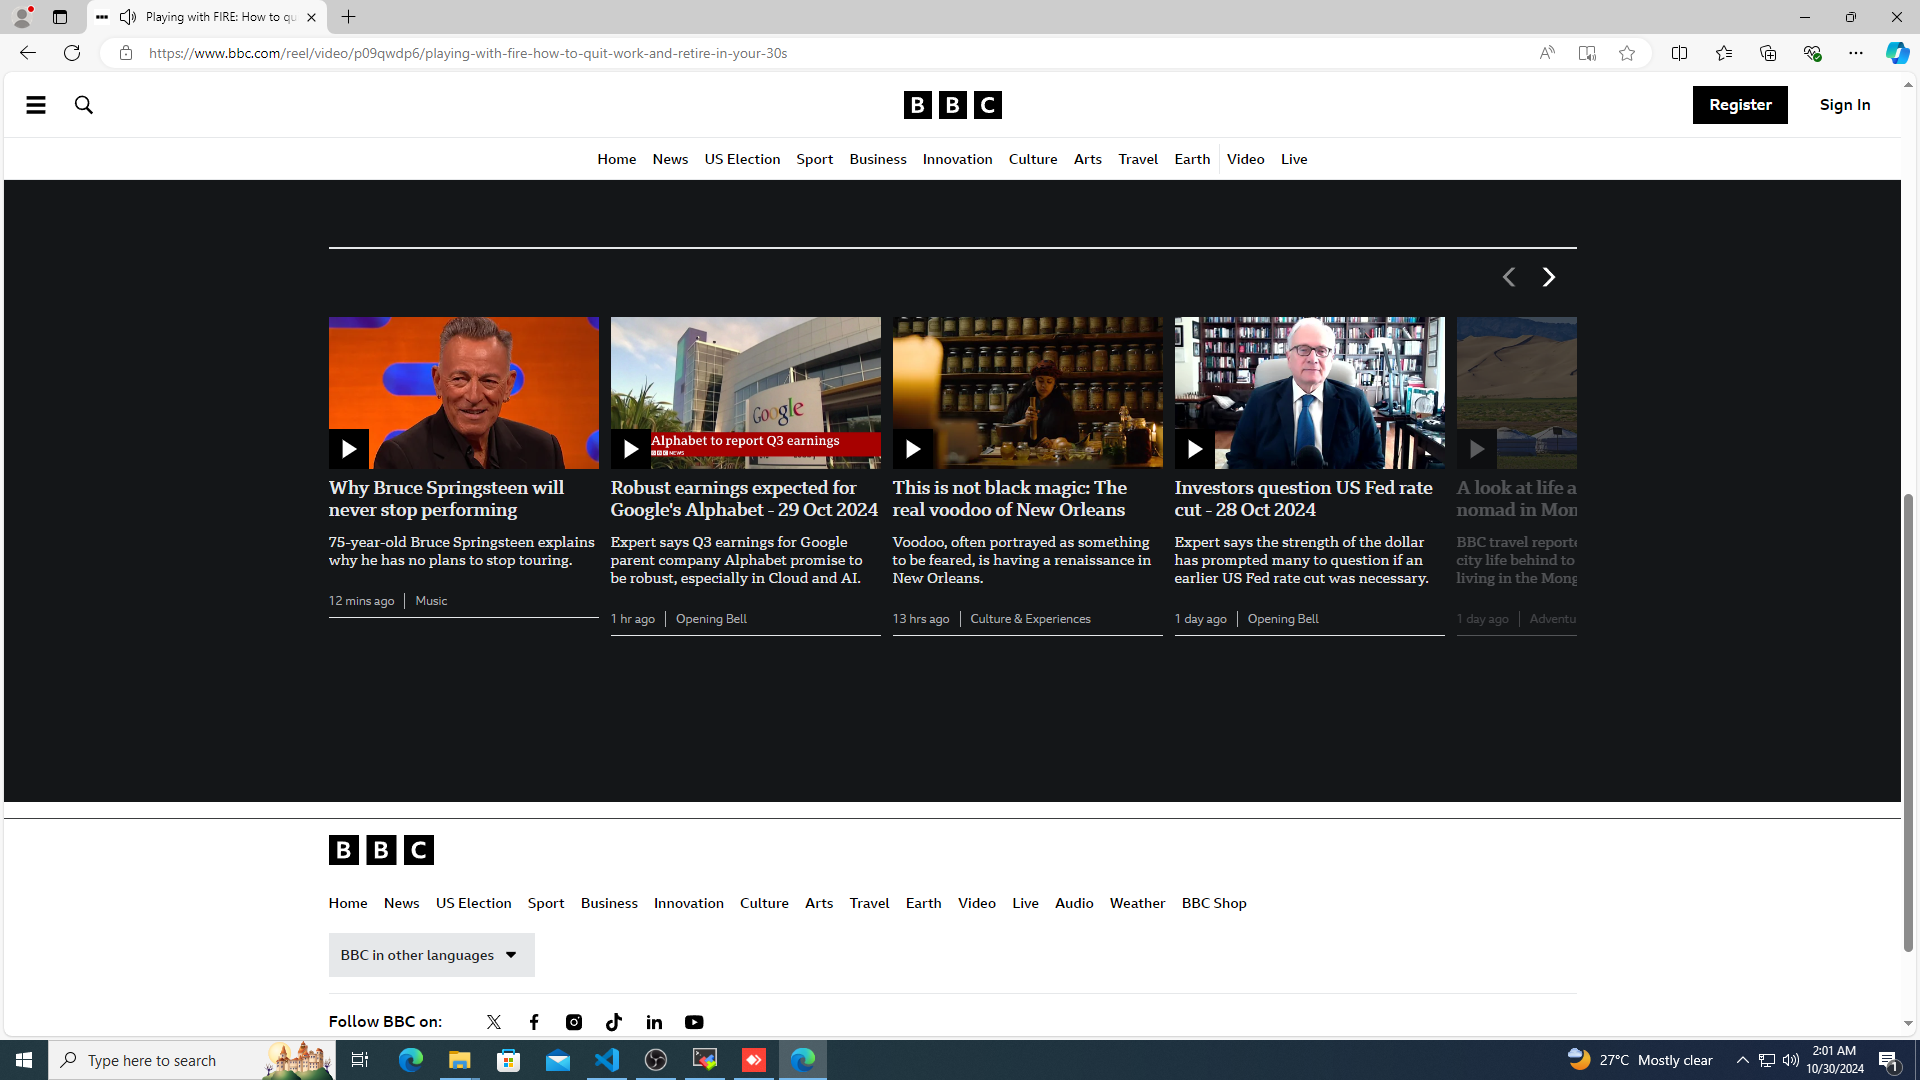
Task: Open footer Audio link
Action: coord(1074,904)
